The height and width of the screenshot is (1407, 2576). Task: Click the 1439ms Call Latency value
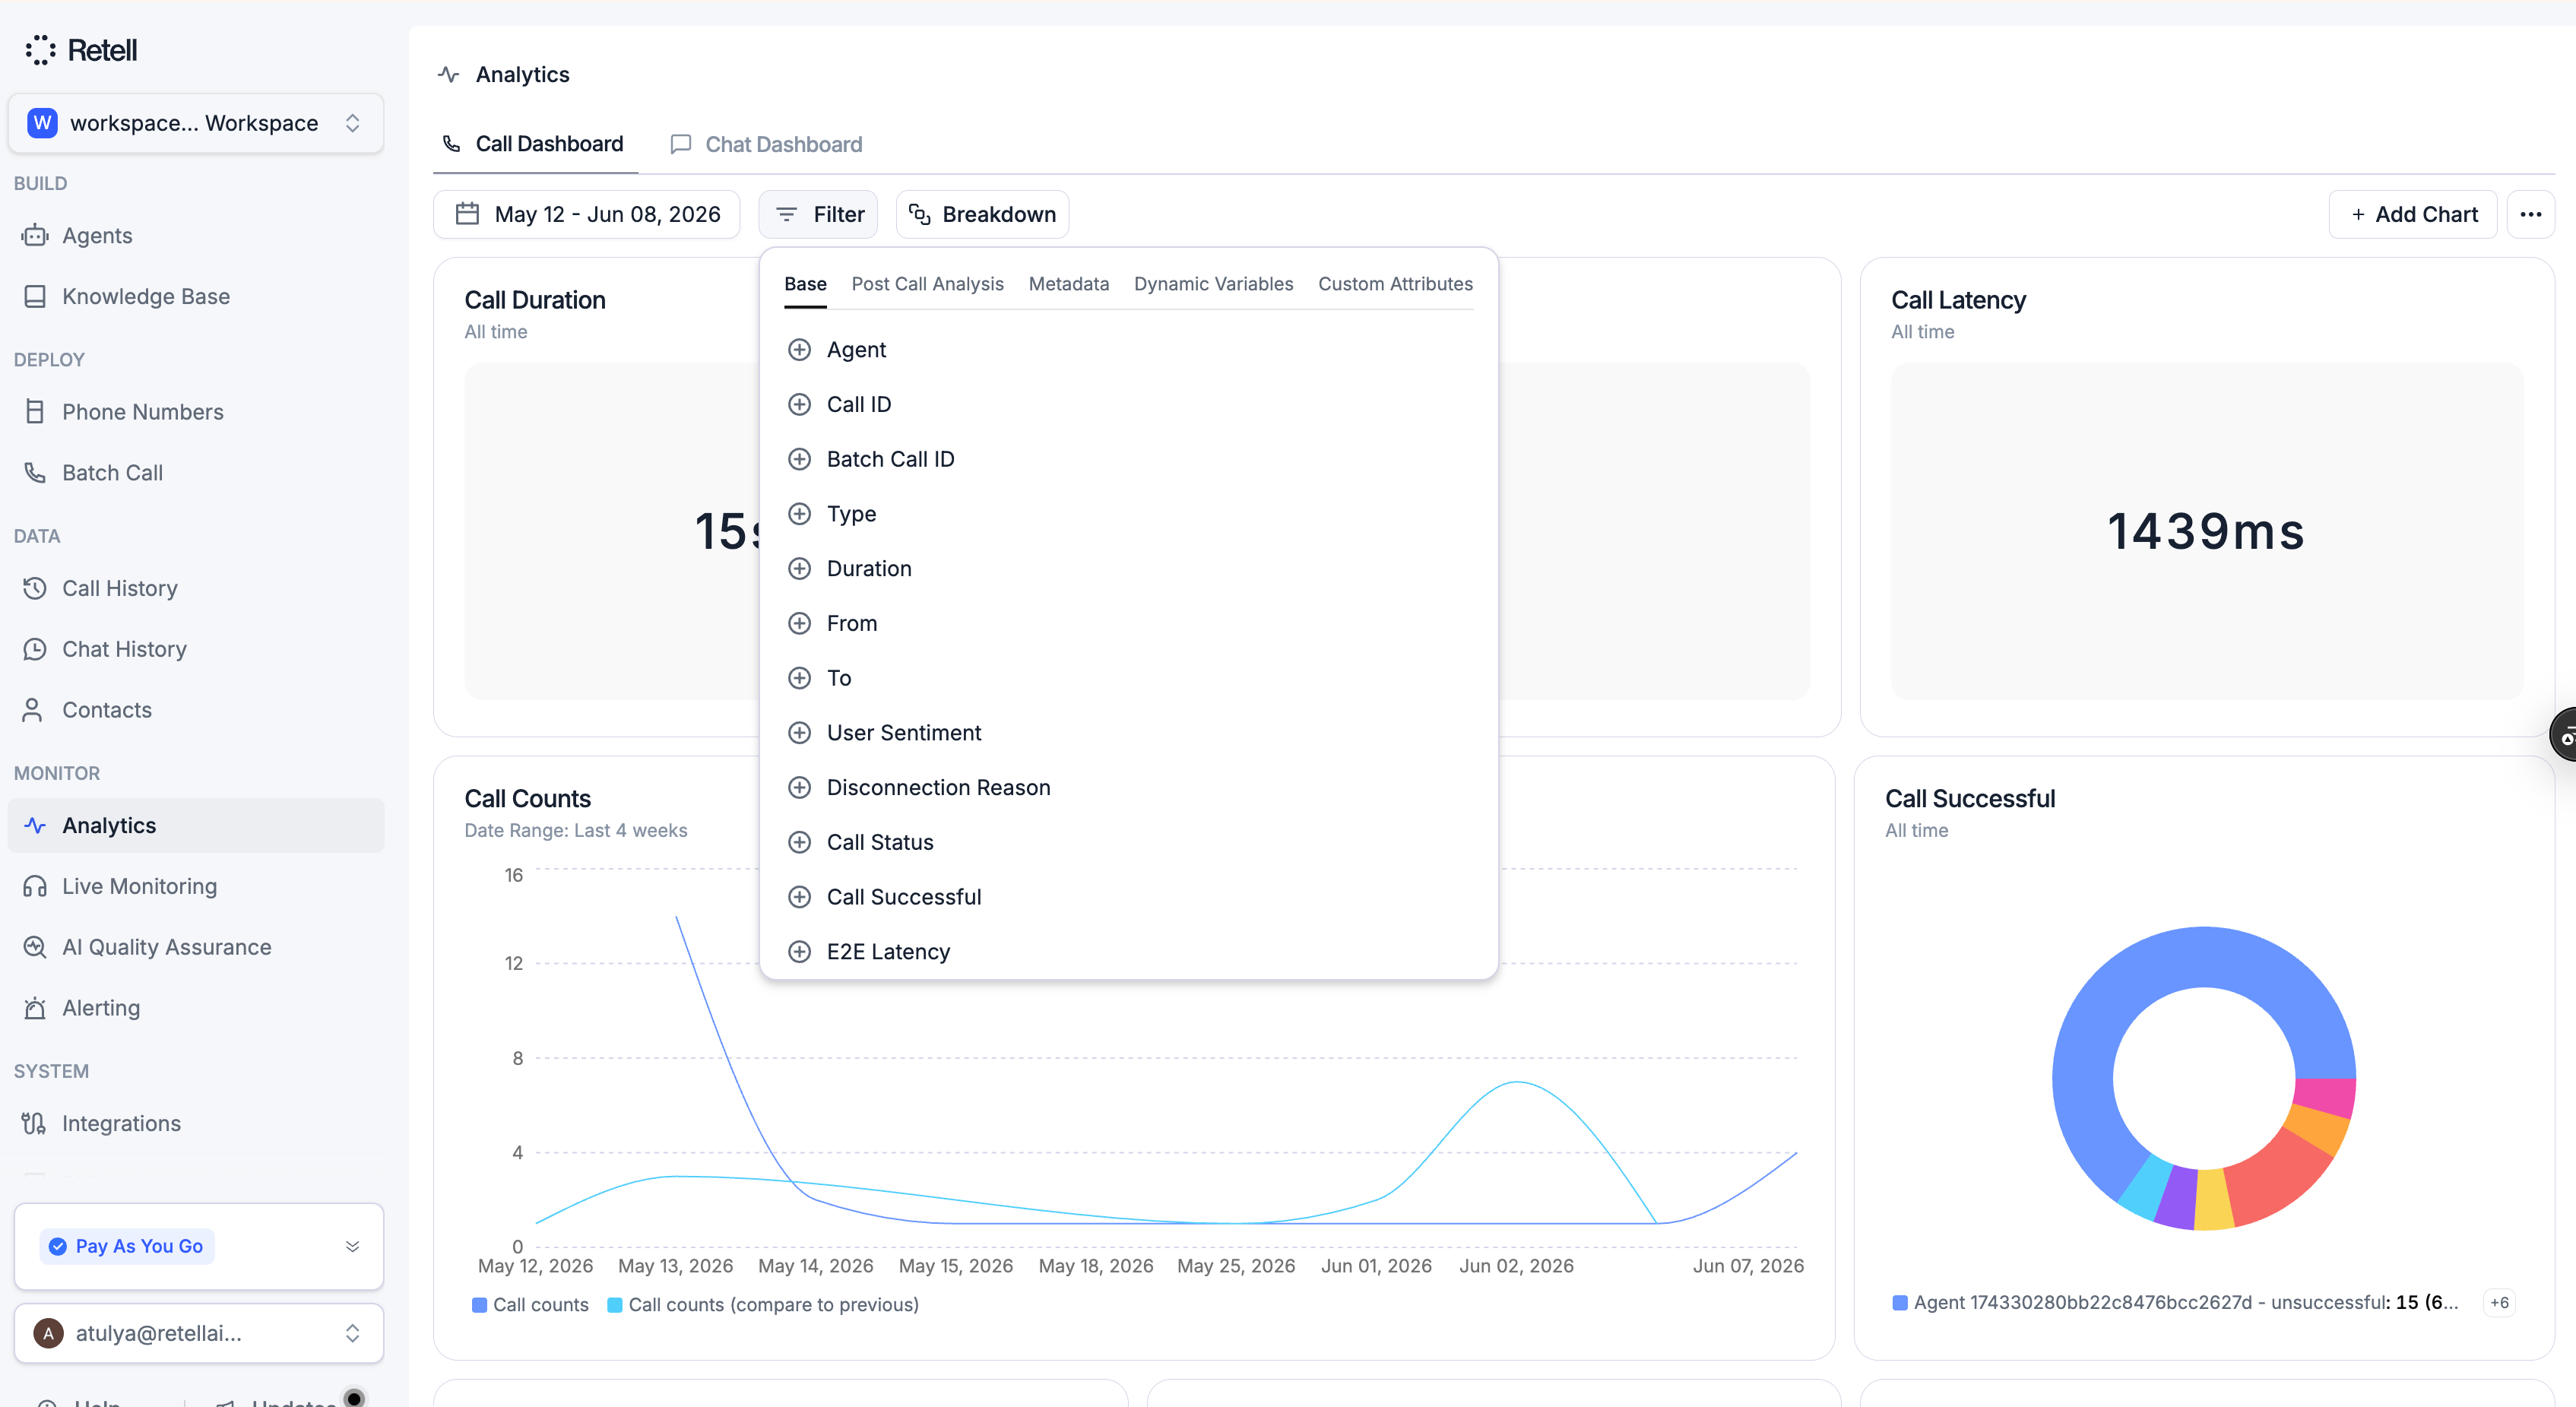2206,531
